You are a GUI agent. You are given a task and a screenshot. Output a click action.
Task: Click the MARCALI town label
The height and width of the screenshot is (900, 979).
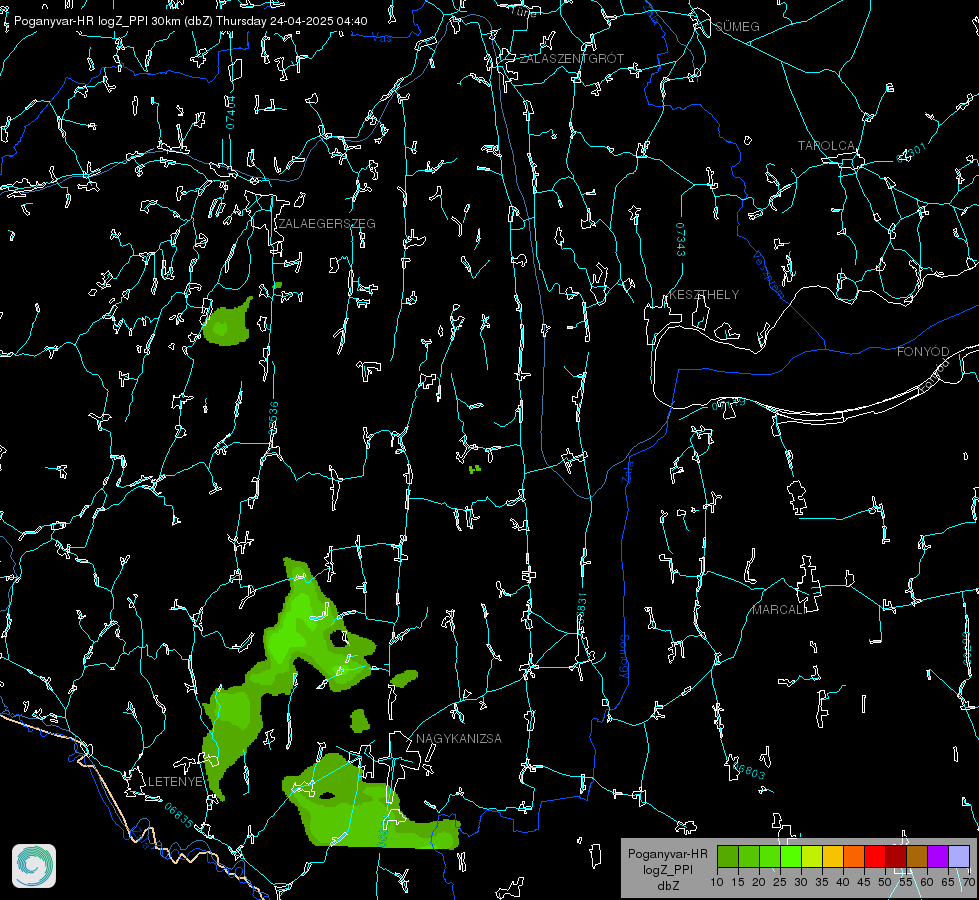[779, 610]
